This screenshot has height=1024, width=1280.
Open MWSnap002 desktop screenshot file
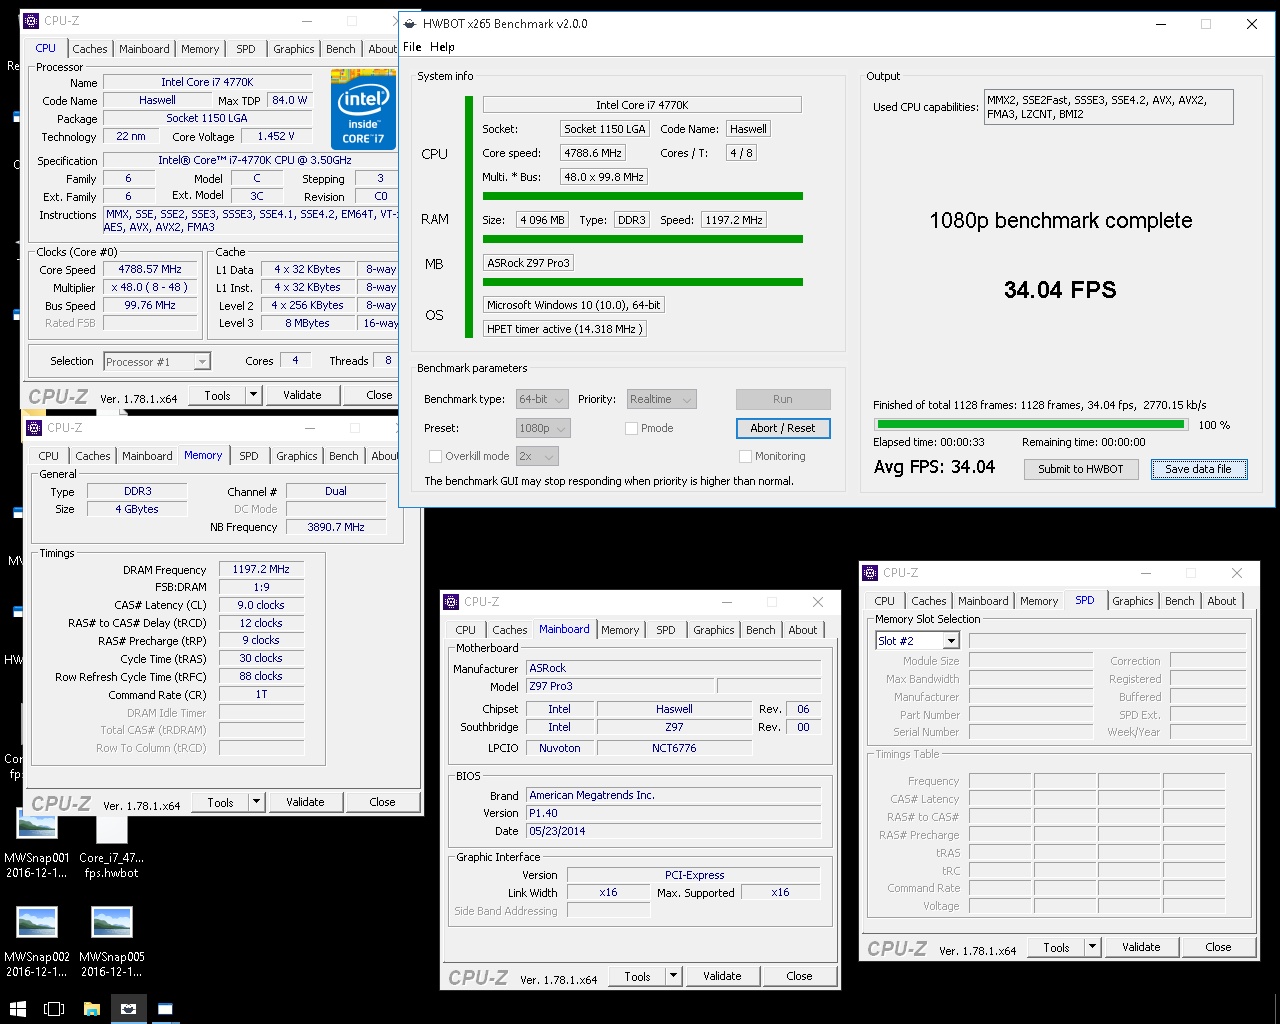37,942
